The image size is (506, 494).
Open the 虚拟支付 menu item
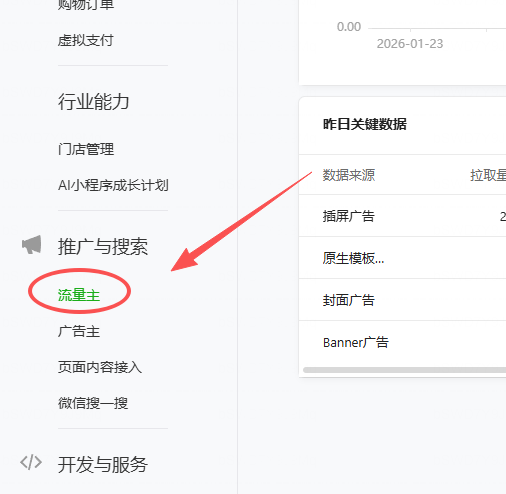point(86,41)
